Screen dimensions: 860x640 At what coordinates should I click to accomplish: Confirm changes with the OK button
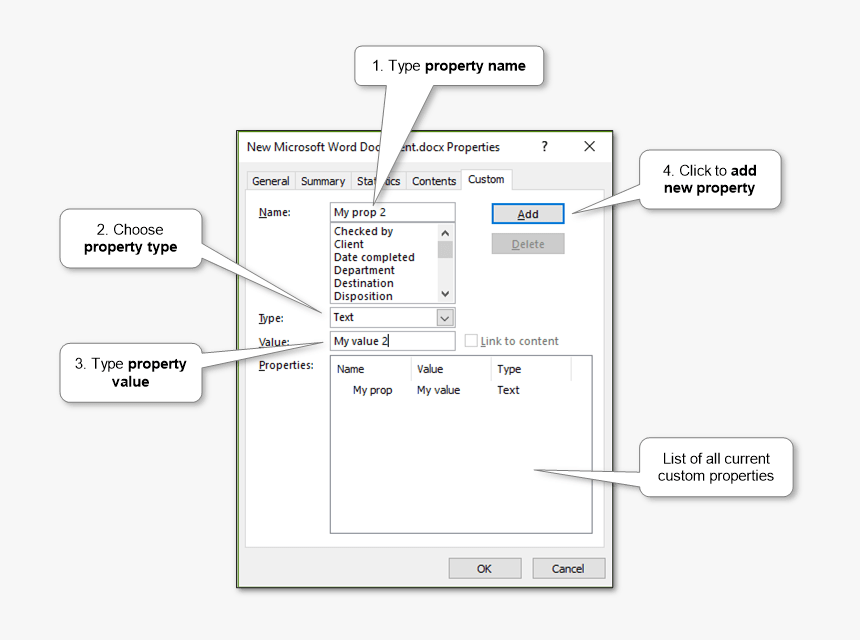484,568
